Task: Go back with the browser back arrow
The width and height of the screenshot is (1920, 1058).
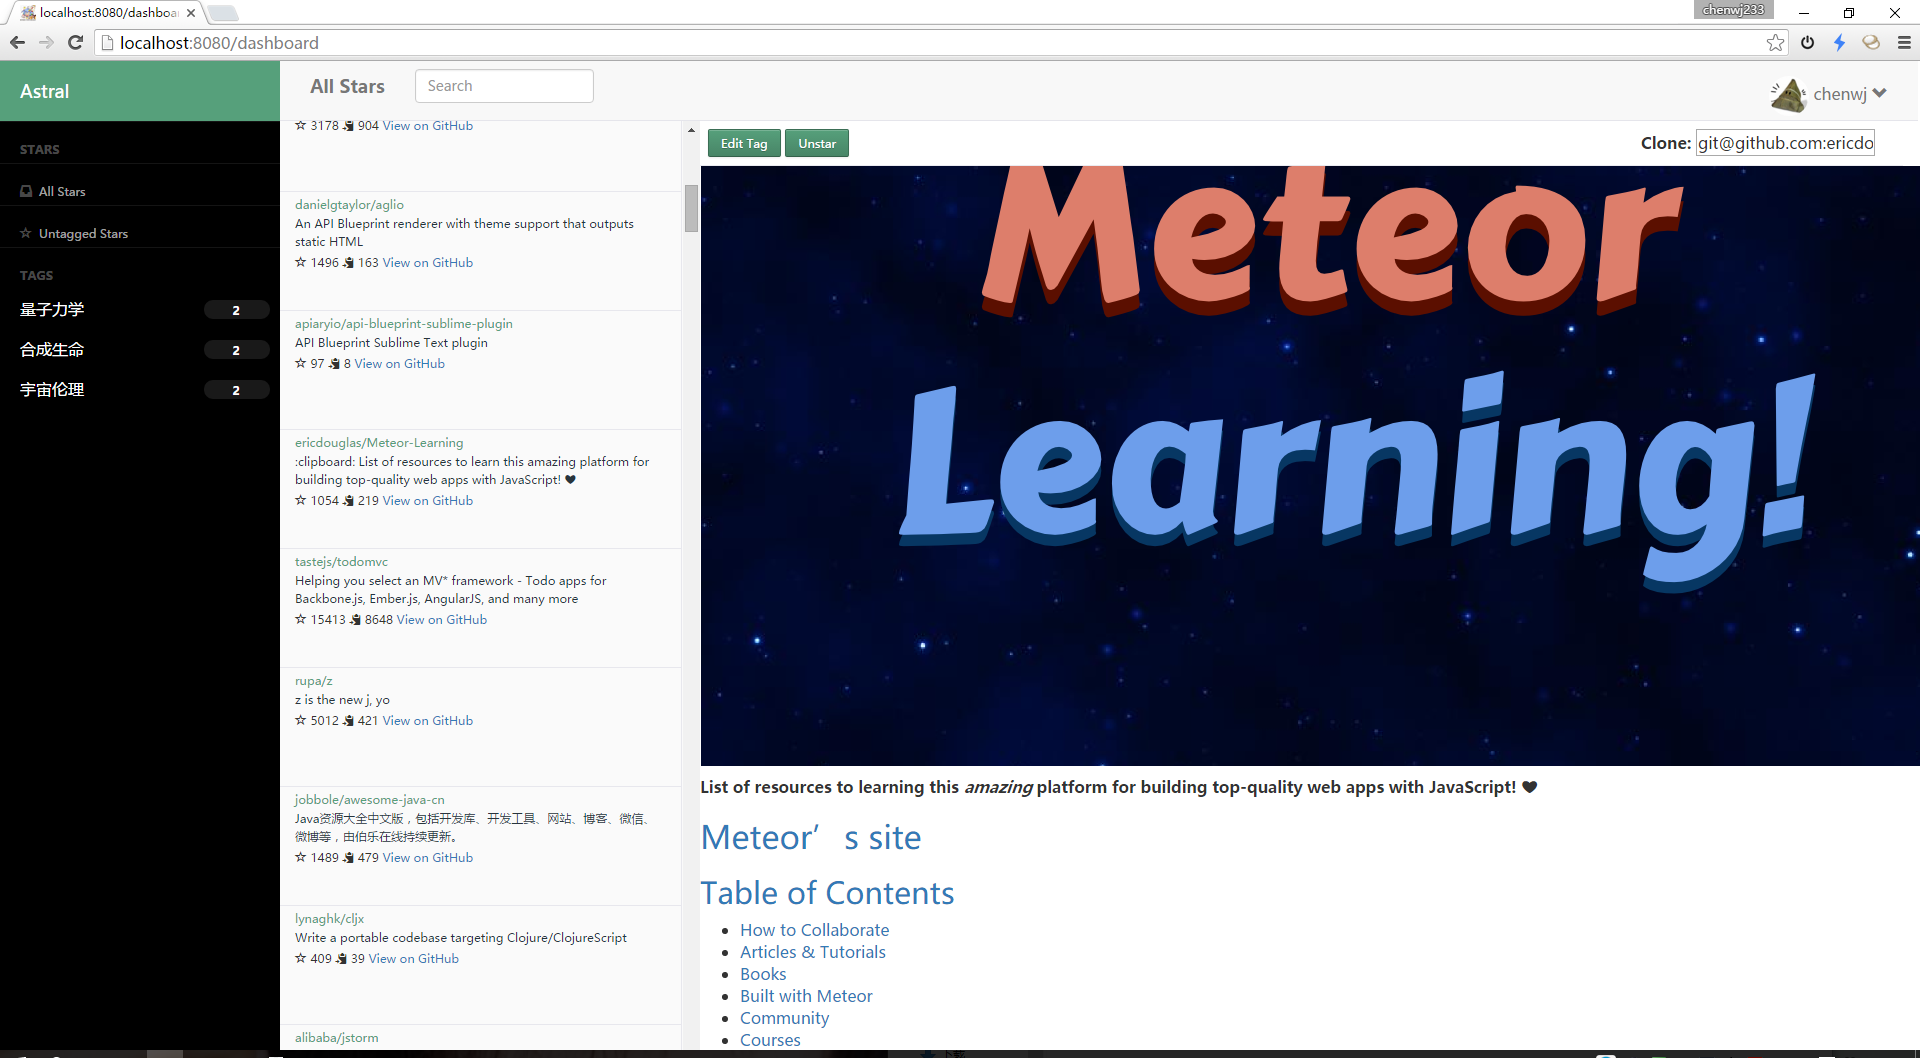Action: coord(17,42)
